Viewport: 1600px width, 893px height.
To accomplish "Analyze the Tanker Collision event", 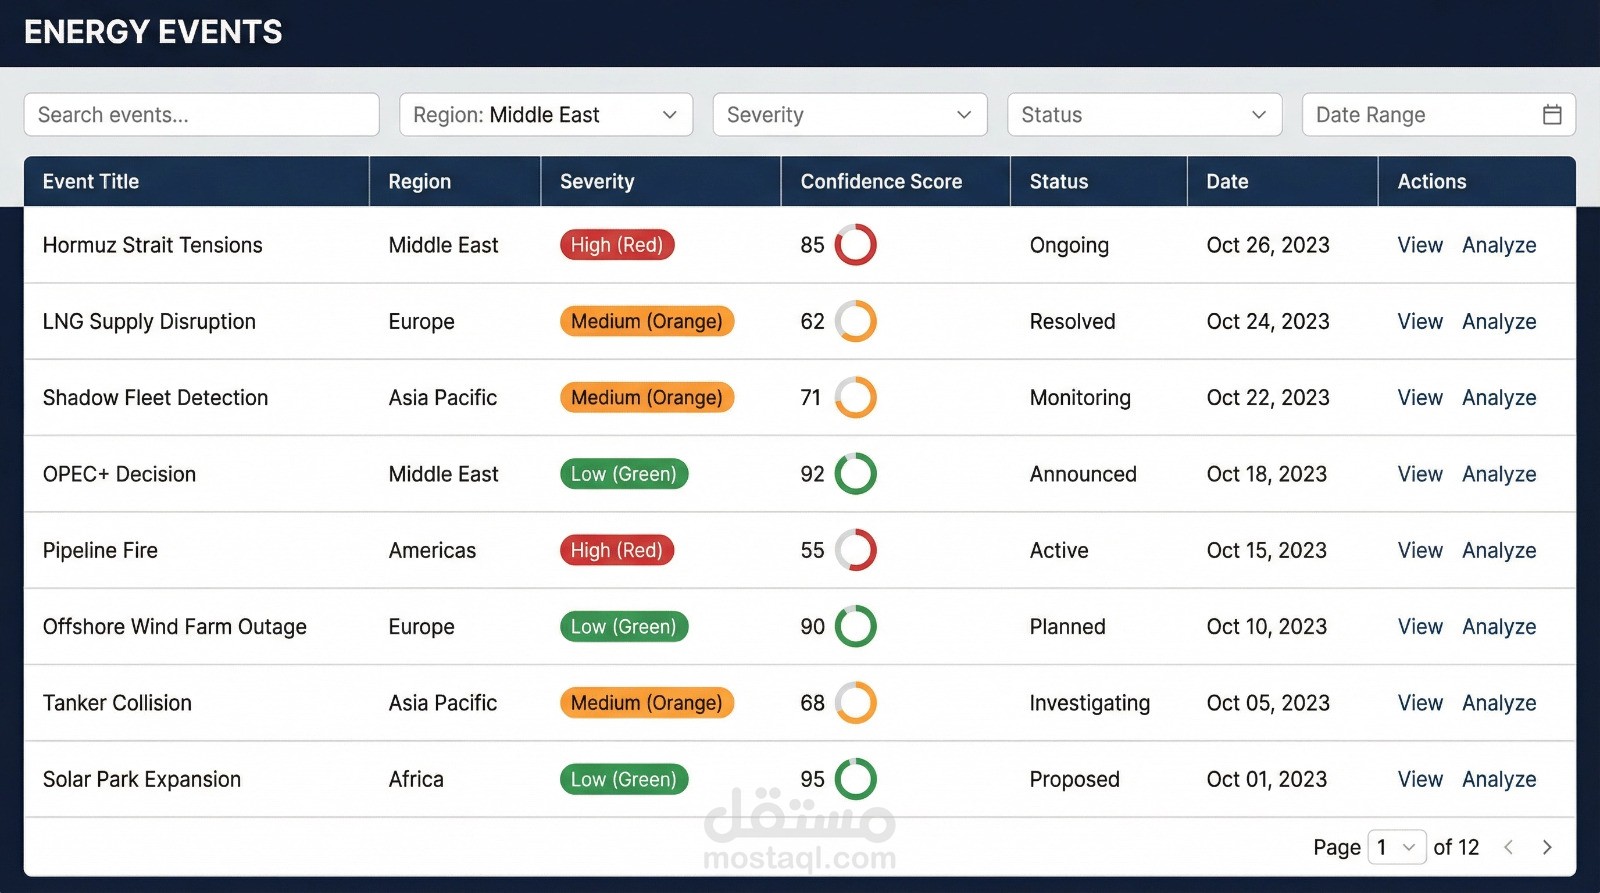I will [x=1499, y=703].
